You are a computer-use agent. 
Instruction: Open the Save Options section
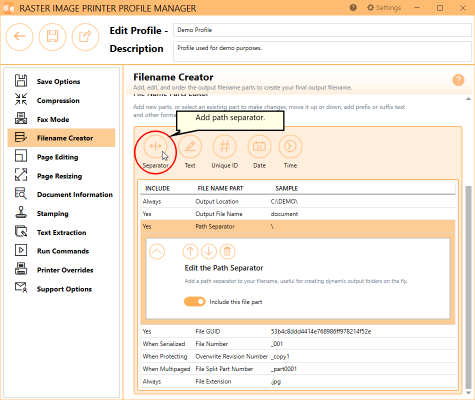click(x=61, y=81)
